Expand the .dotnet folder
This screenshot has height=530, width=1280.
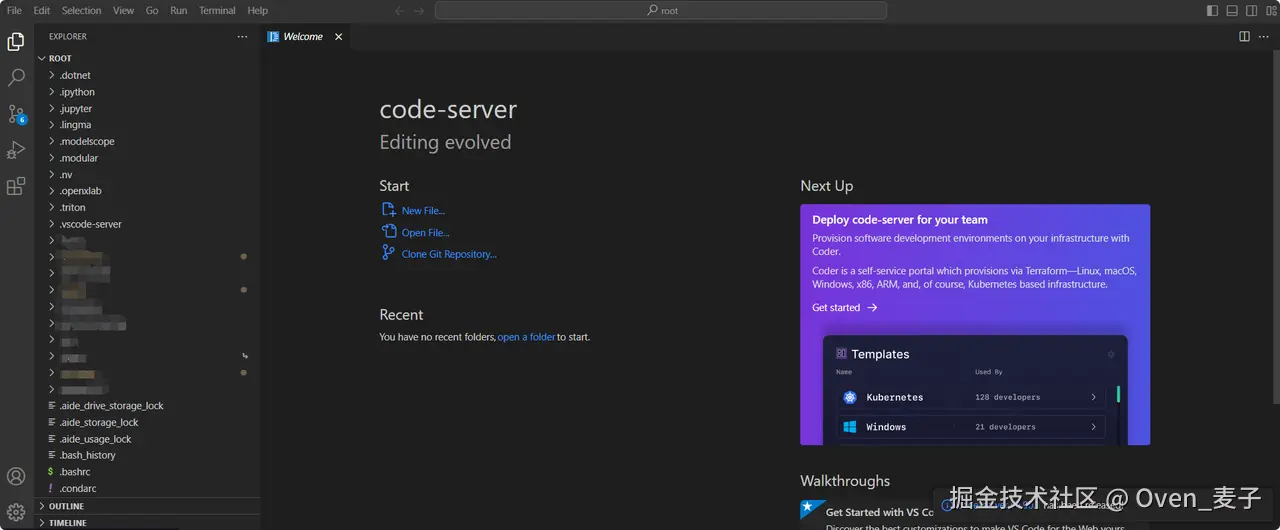147,75
